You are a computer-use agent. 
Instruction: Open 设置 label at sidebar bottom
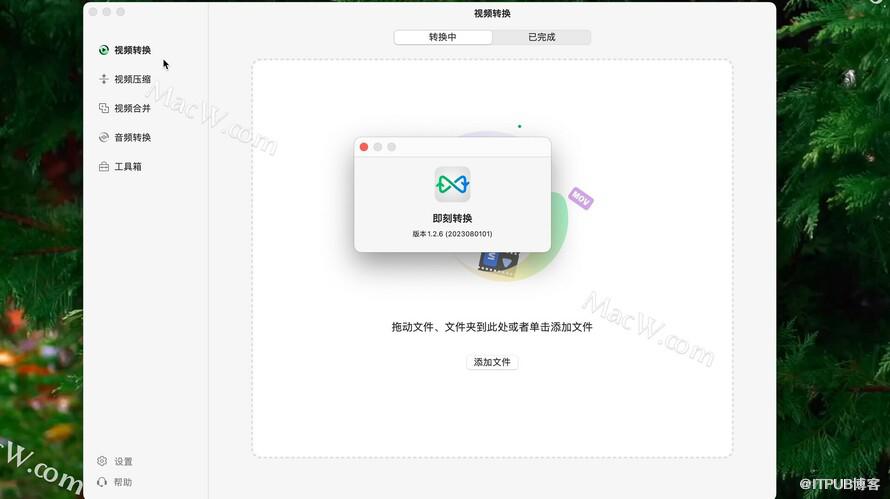tap(123, 462)
